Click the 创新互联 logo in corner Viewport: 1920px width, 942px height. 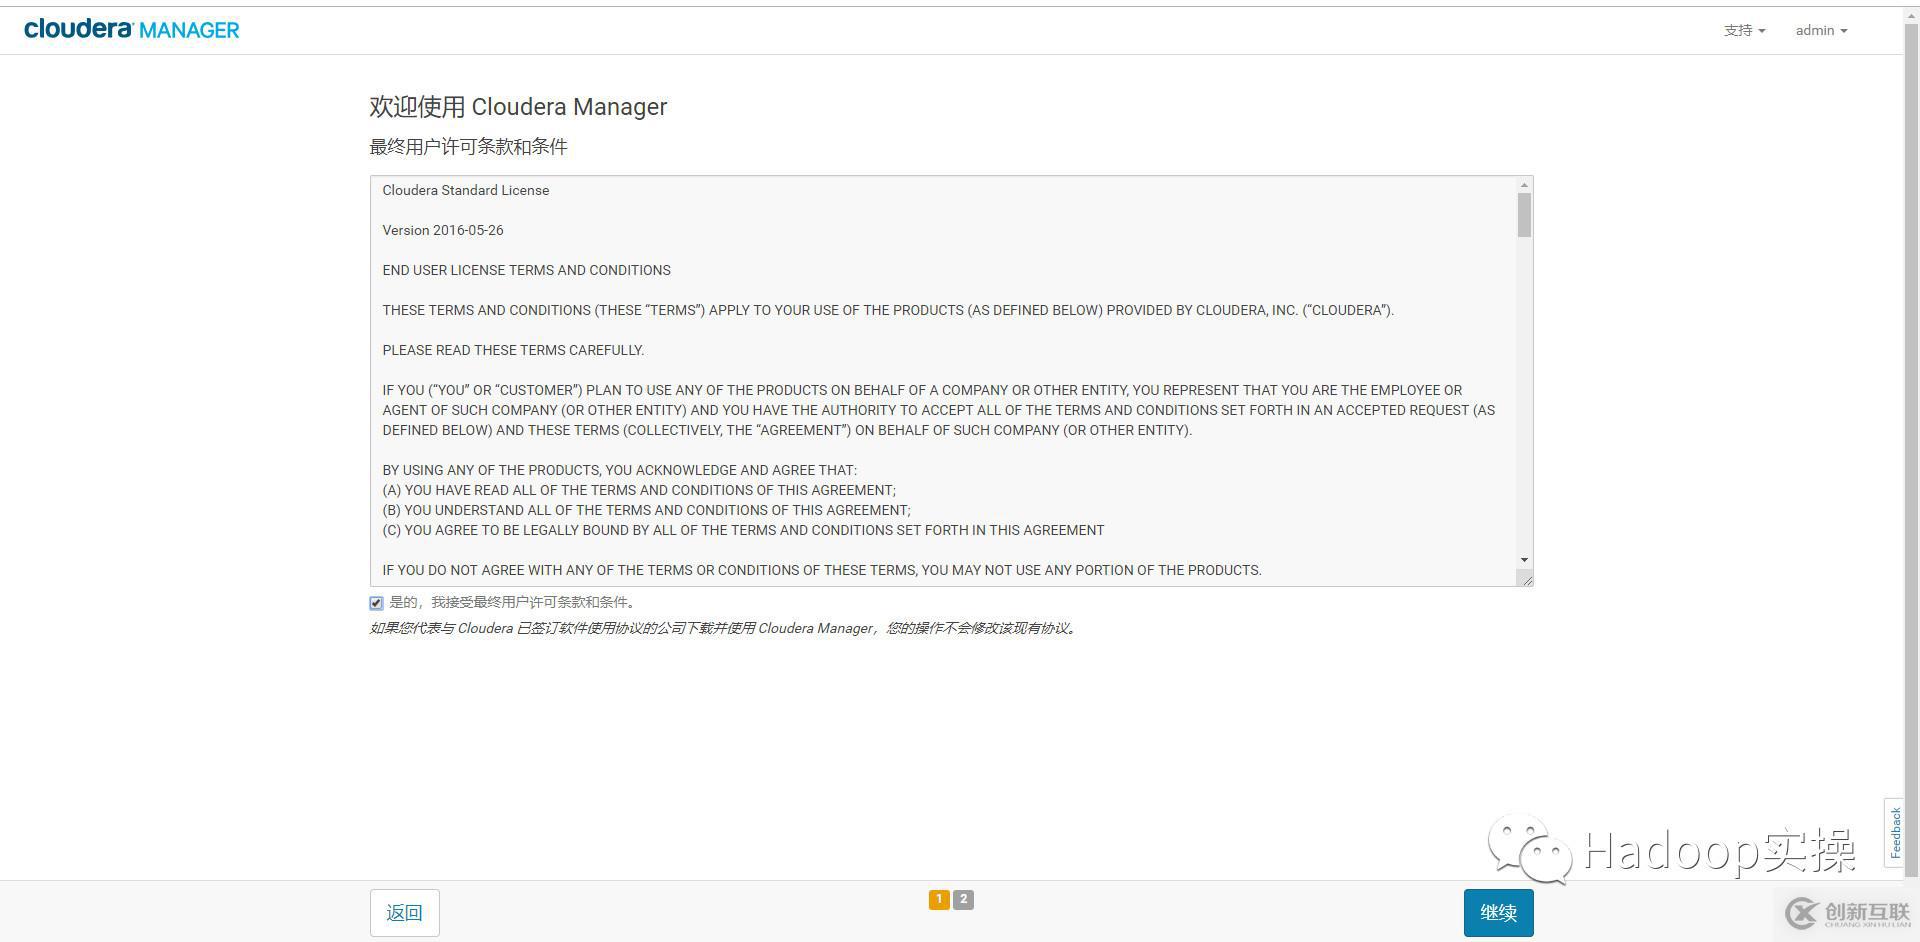1849,913
